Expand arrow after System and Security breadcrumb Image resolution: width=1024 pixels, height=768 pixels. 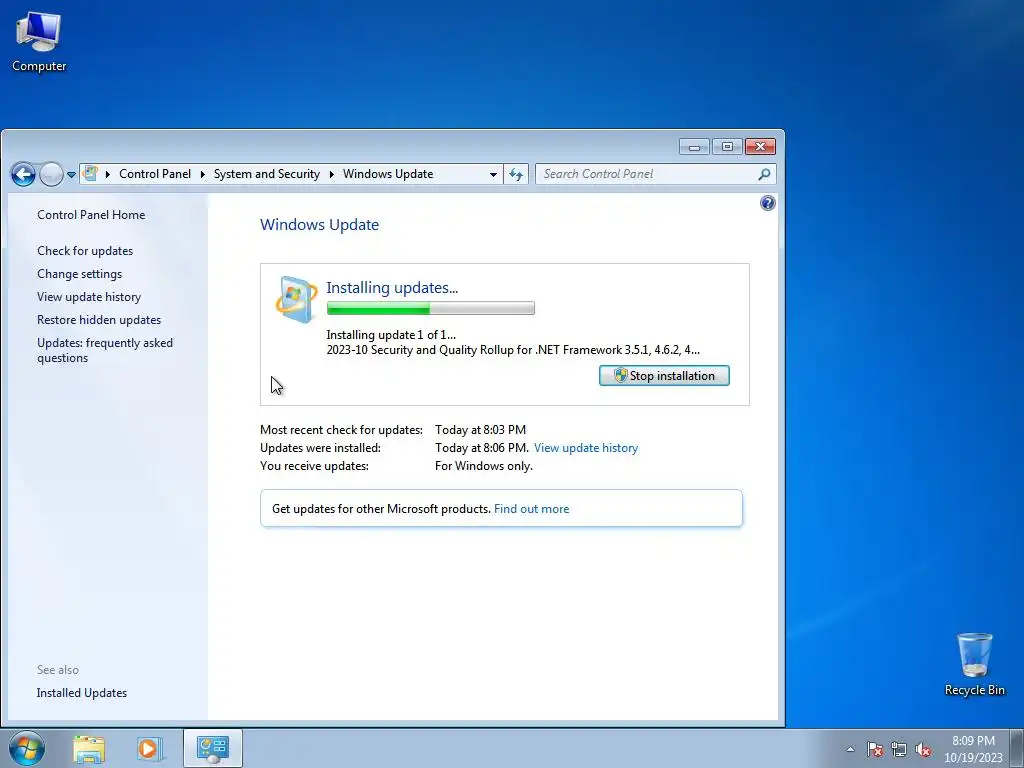(332, 174)
